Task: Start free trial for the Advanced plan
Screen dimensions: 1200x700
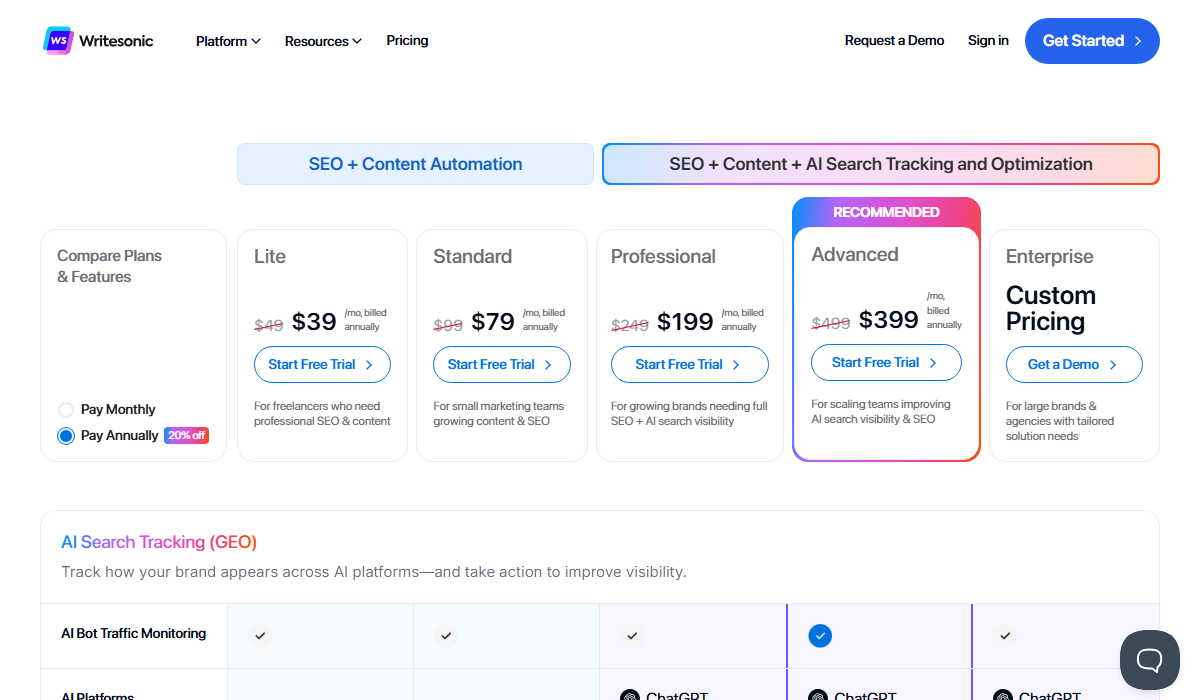Action: (885, 363)
